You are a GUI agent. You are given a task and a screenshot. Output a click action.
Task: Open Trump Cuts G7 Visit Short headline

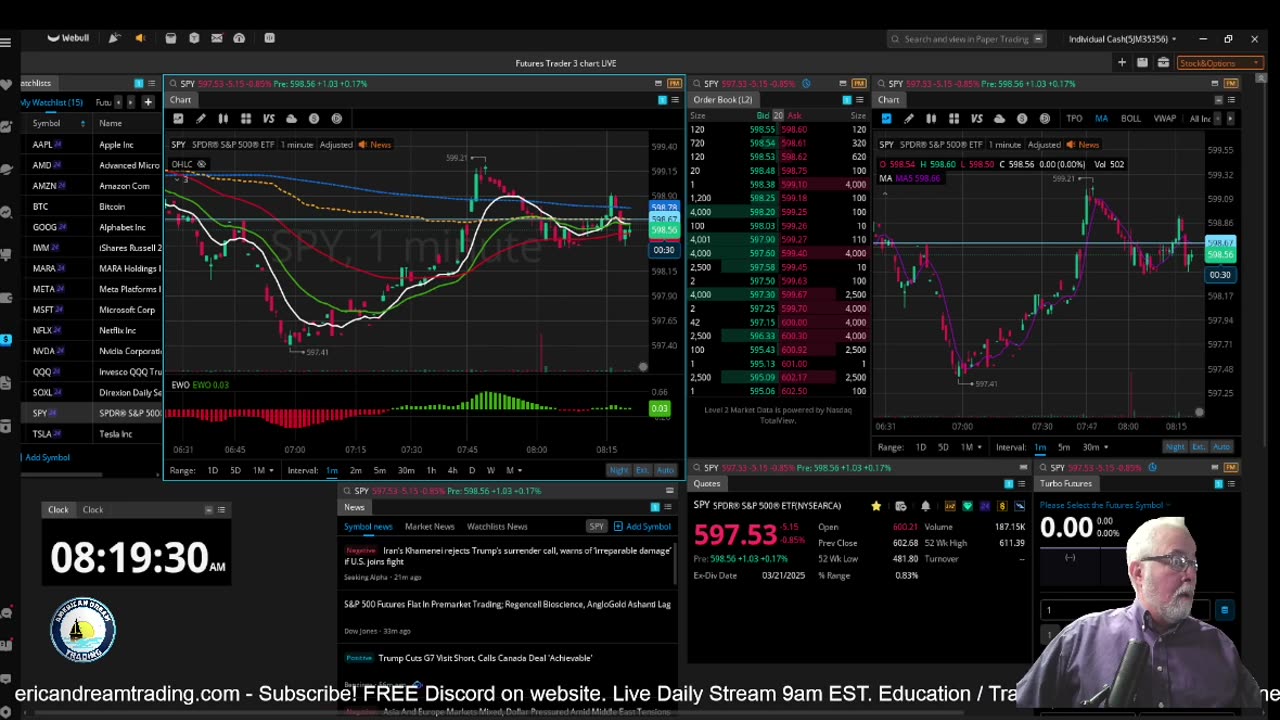point(485,658)
